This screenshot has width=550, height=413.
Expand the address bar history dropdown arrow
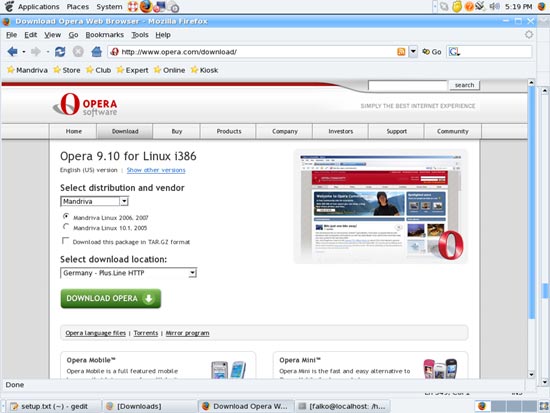[413, 52]
